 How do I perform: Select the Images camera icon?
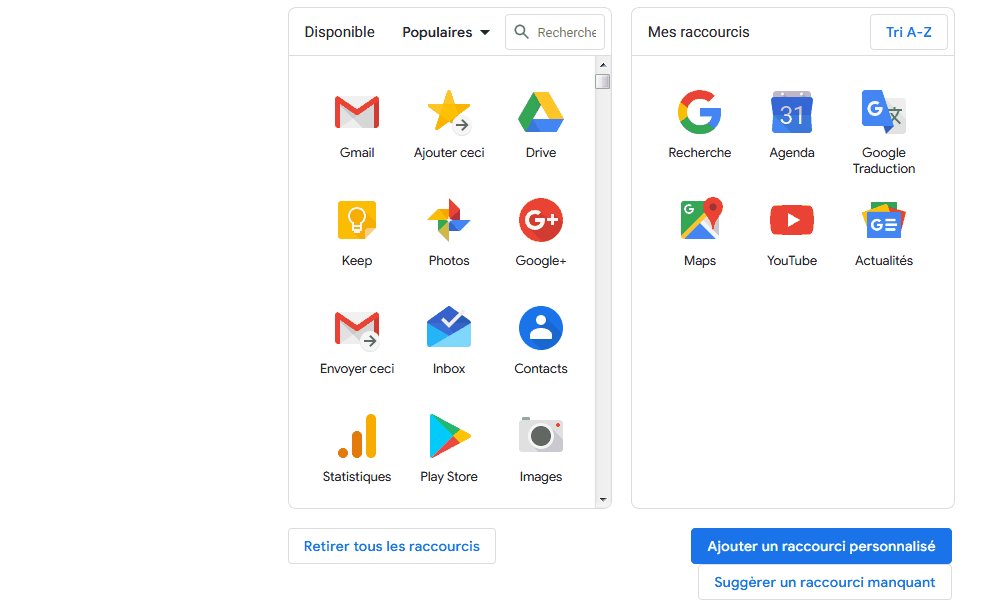tap(541, 435)
